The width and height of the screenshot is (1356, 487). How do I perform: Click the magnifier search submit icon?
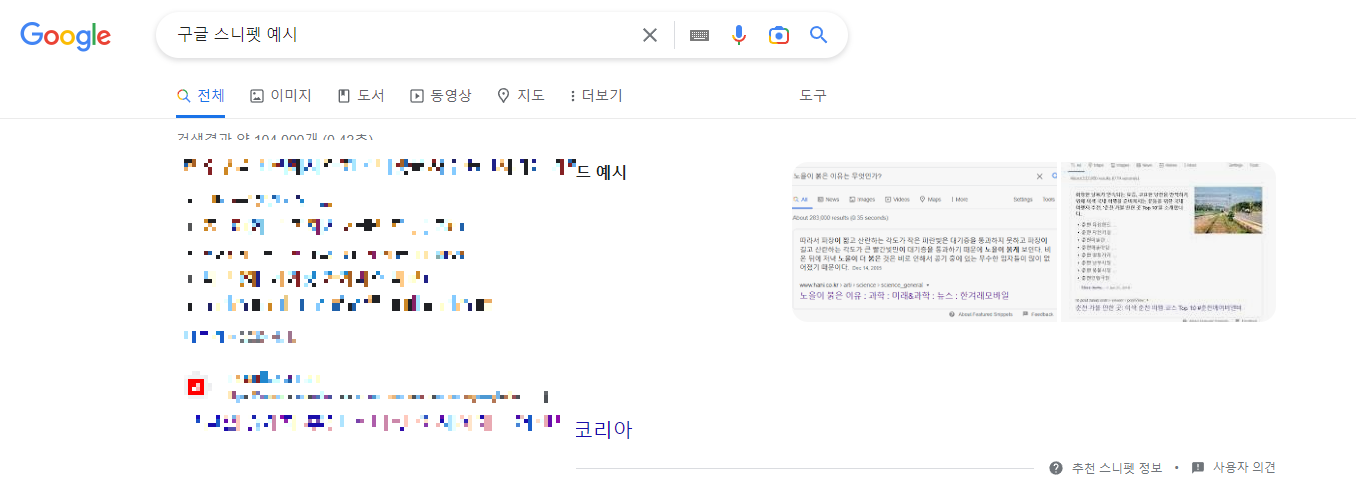819,35
